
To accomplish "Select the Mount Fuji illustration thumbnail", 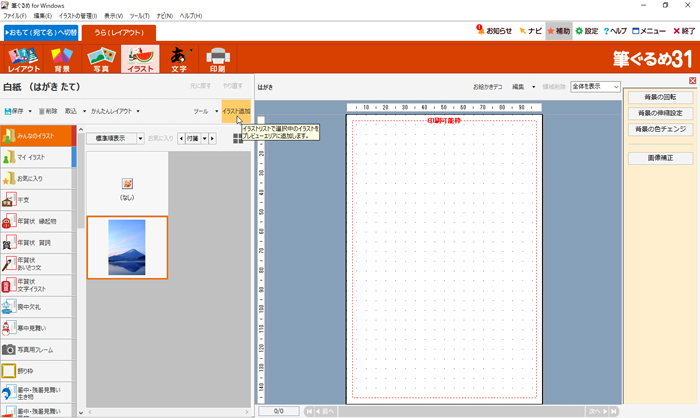I will coord(126,247).
